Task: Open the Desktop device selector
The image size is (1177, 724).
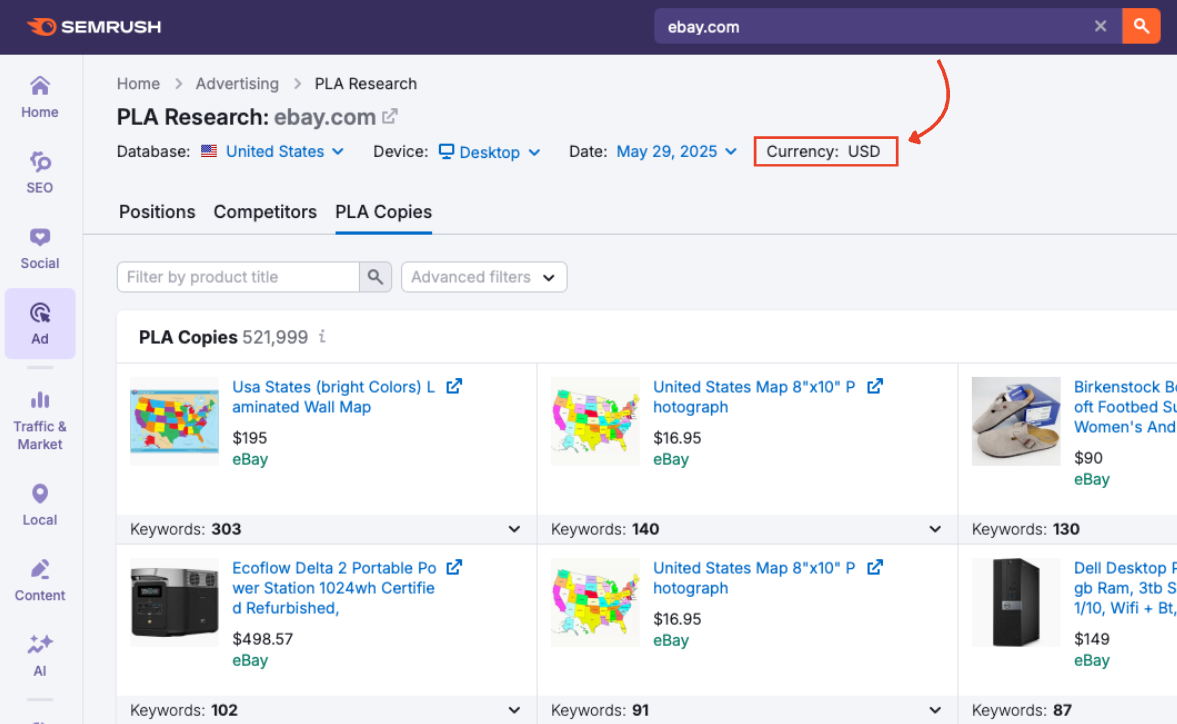Action: coord(489,151)
